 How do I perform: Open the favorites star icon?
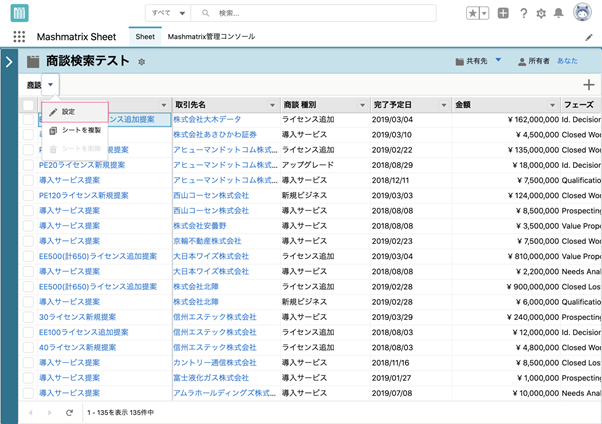pyautogui.click(x=473, y=13)
